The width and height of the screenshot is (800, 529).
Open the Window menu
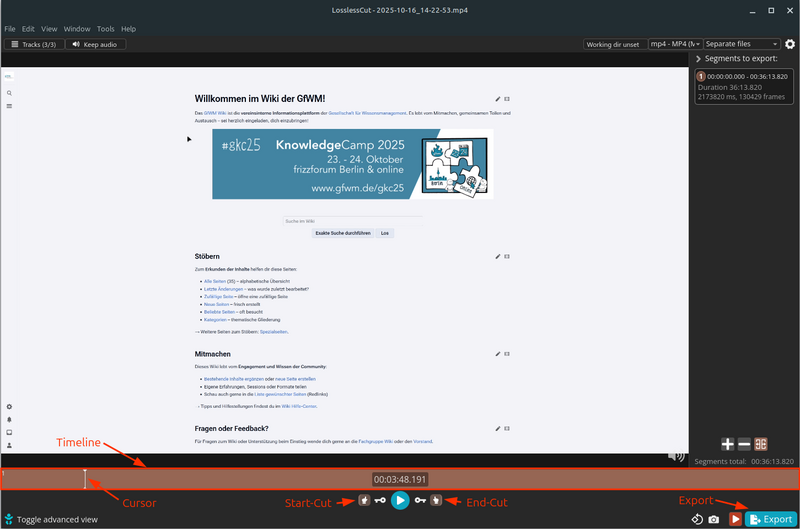pyautogui.click(x=77, y=29)
